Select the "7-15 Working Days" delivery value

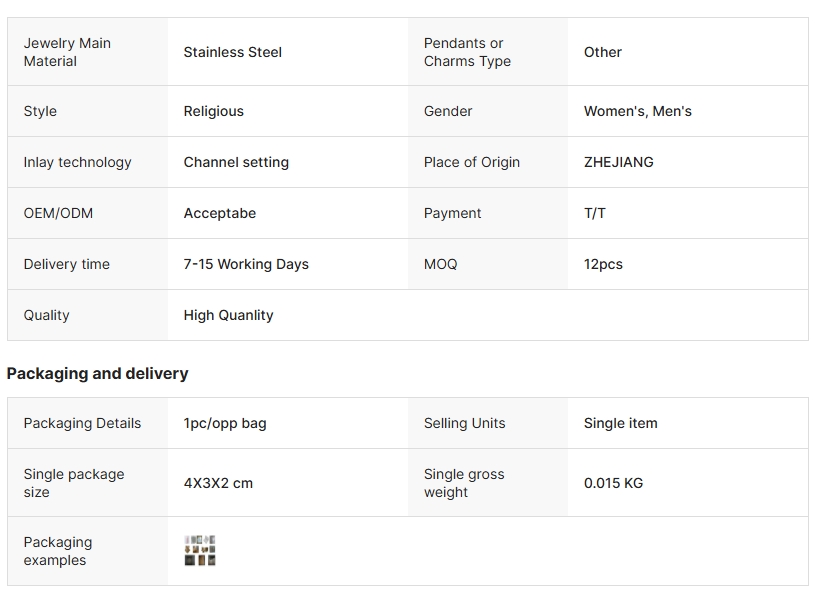point(246,264)
